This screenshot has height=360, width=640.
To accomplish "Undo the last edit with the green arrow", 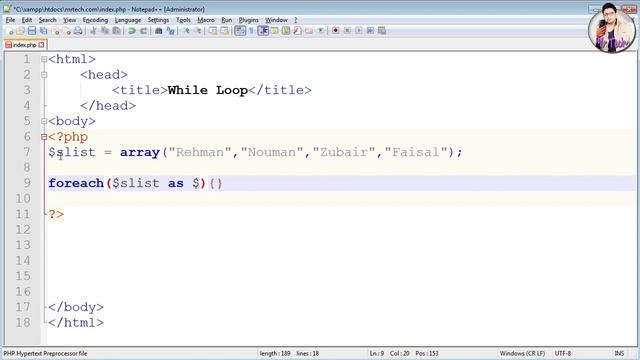I will [x=132, y=31].
